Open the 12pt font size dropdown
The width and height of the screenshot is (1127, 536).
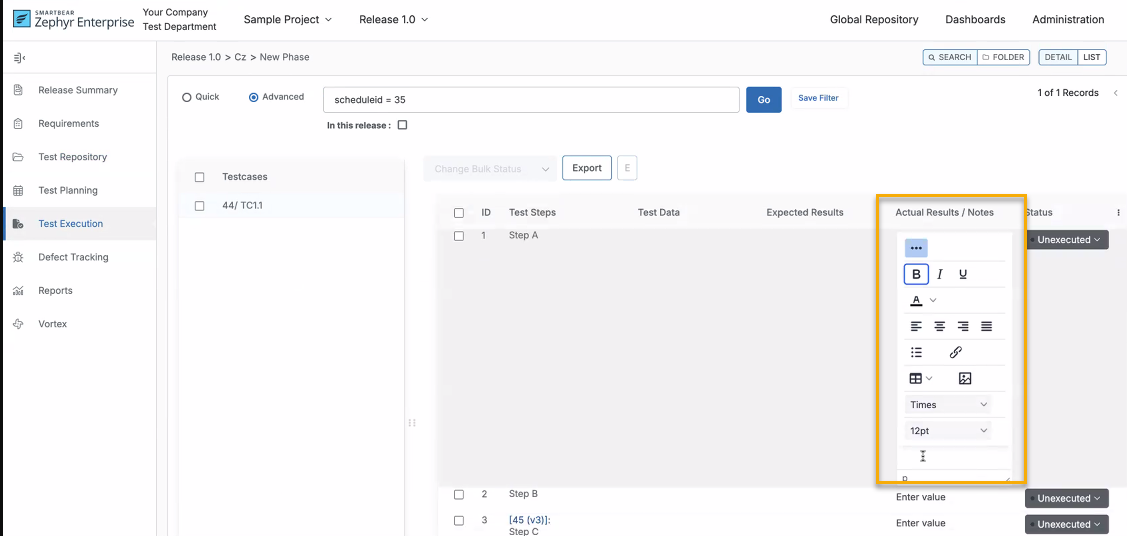[948, 431]
